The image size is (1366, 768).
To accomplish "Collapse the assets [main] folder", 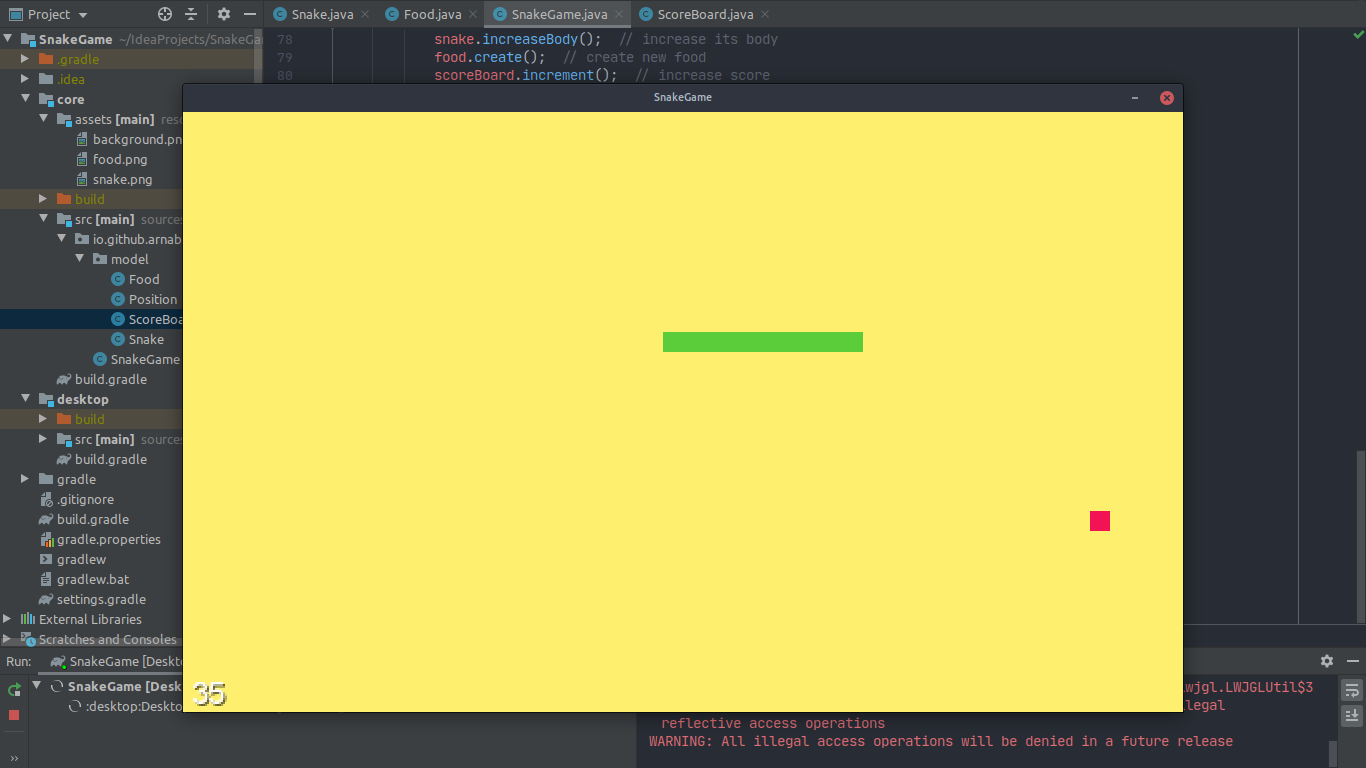I will 43,119.
